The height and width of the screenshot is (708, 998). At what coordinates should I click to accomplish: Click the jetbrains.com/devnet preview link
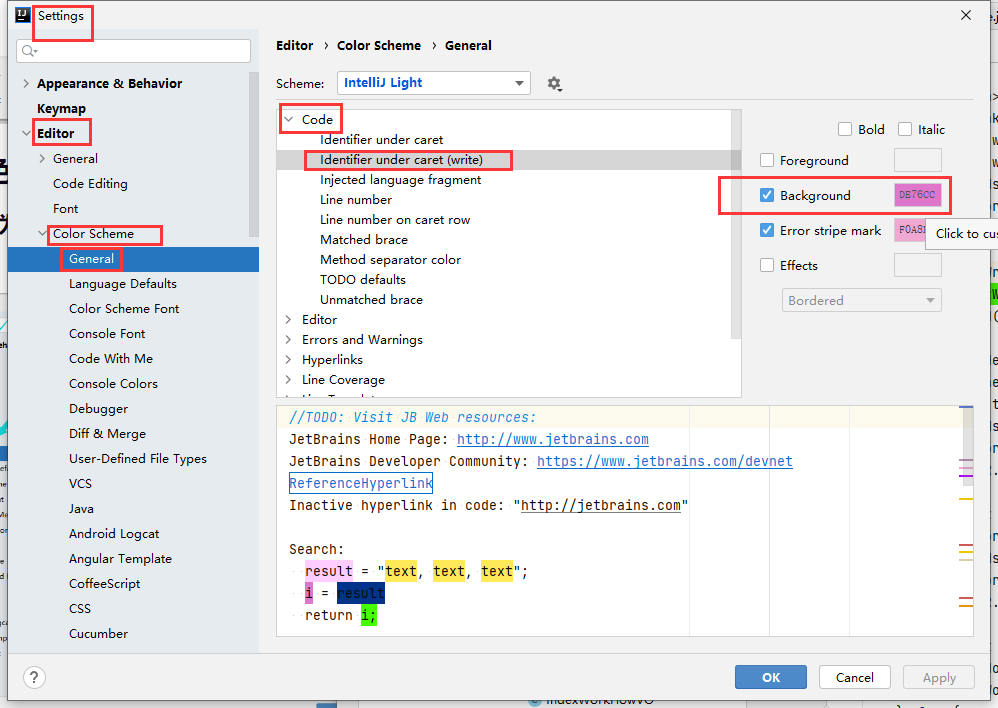[664, 461]
